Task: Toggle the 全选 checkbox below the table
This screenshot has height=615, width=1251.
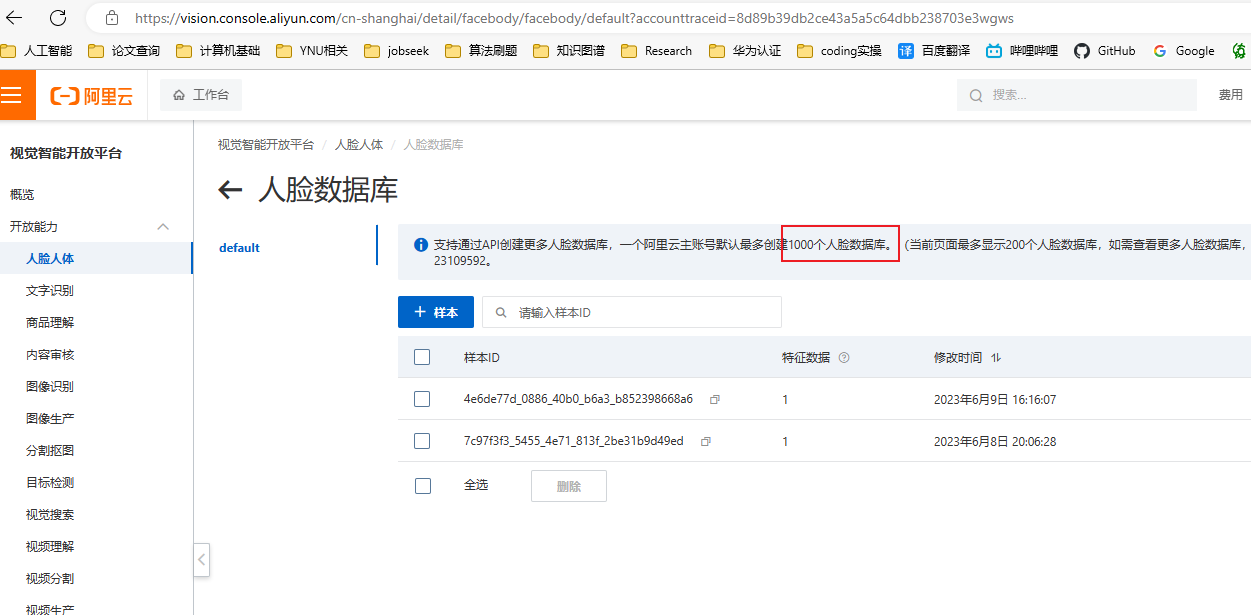Action: click(x=422, y=485)
